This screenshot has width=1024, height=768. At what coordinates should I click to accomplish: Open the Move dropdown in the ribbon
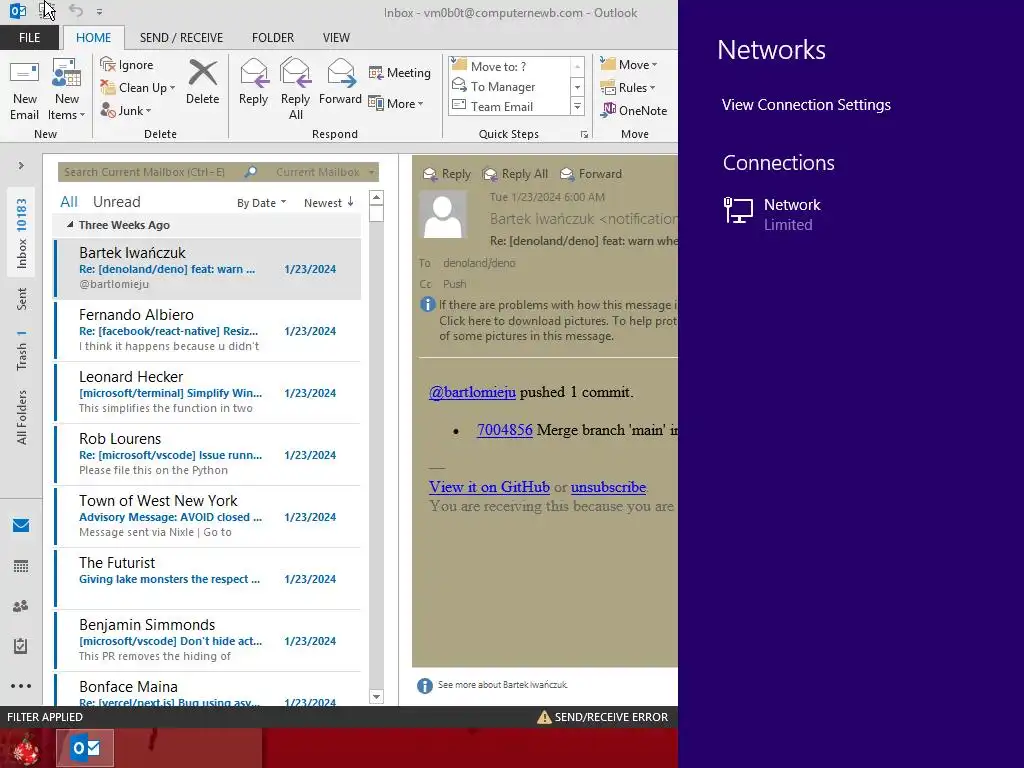point(629,65)
